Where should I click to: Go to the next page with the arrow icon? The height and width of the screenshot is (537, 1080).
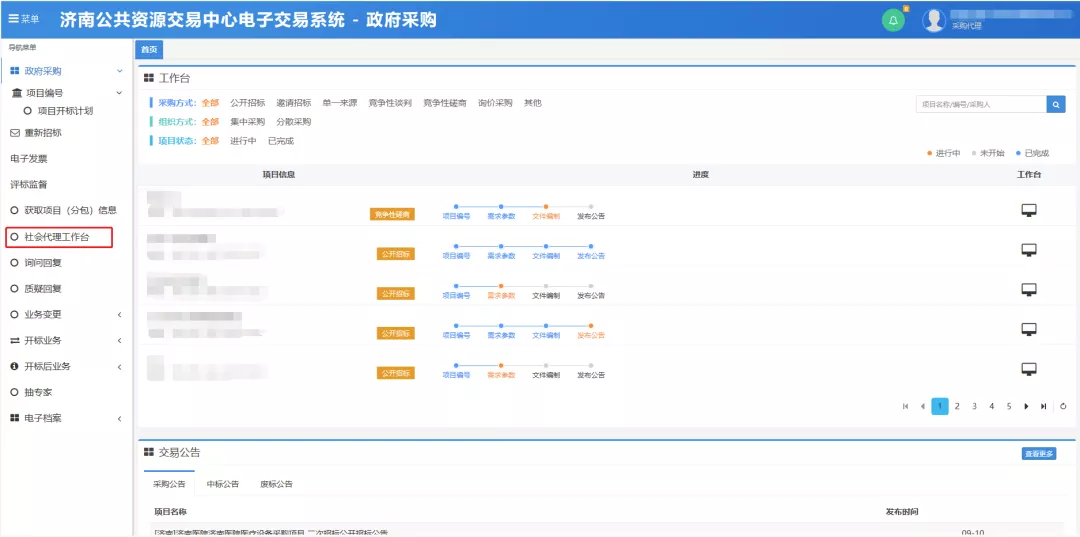1027,406
